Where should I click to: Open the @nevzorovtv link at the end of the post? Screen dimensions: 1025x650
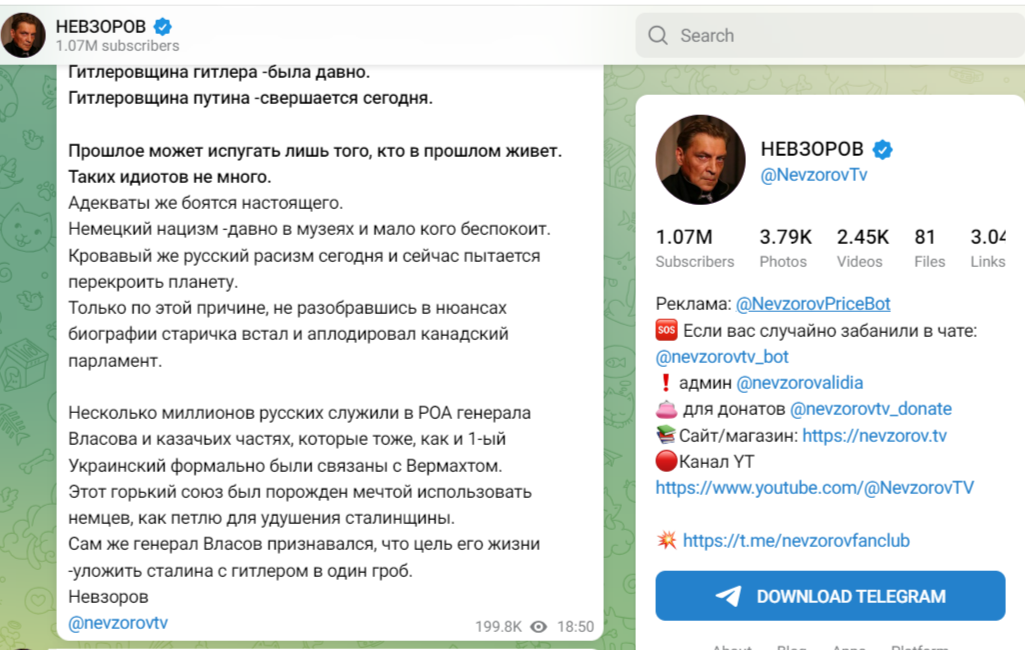click(x=118, y=623)
